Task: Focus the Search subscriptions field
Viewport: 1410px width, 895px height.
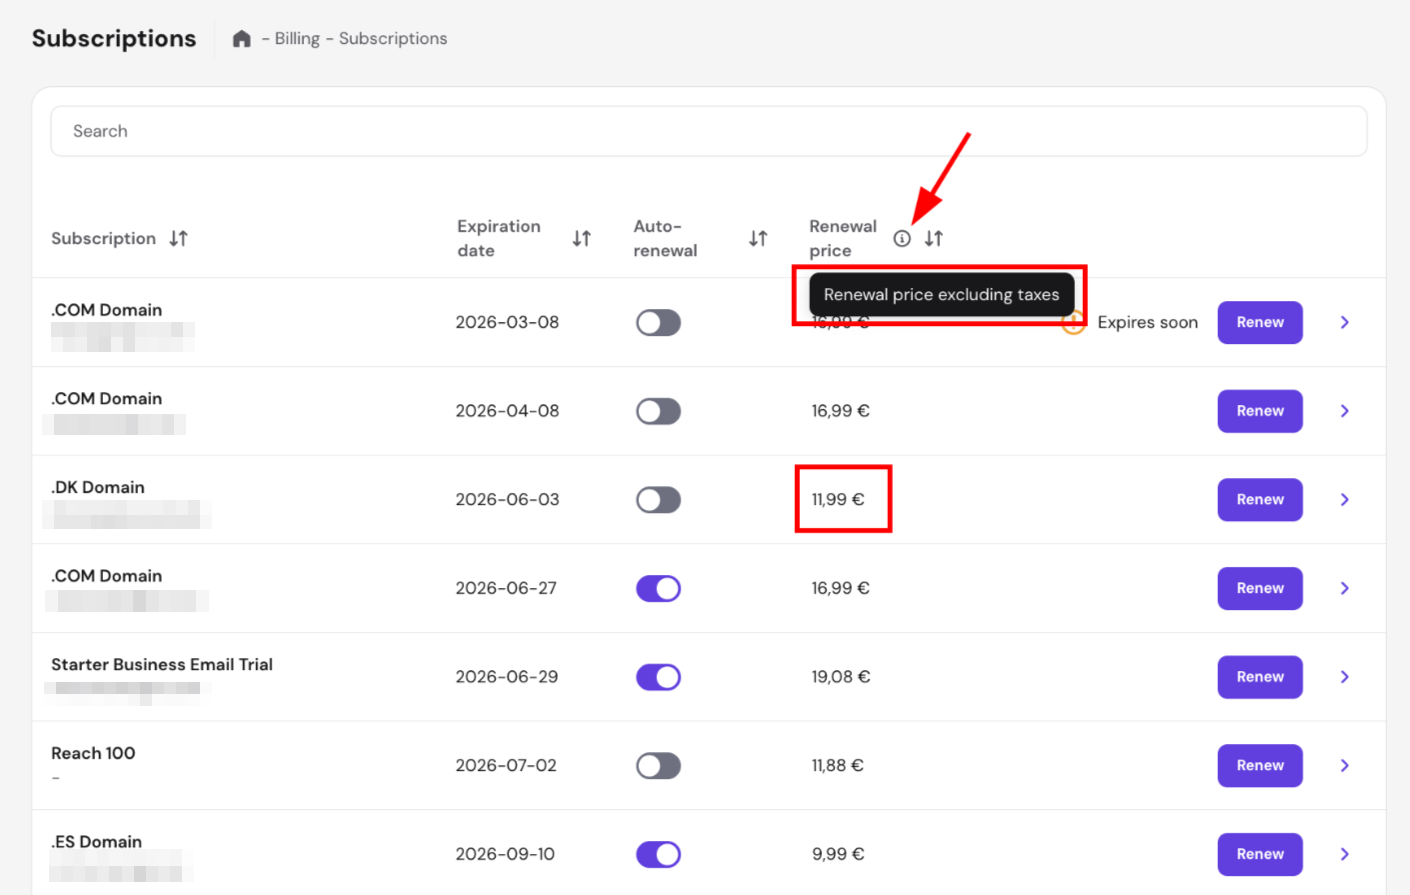Action: click(x=708, y=131)
